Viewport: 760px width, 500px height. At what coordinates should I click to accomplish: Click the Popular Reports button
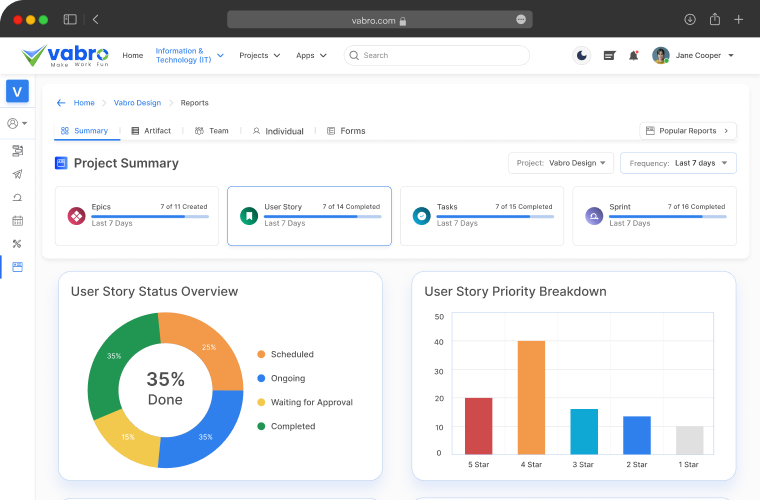click(x=687, y=131)
